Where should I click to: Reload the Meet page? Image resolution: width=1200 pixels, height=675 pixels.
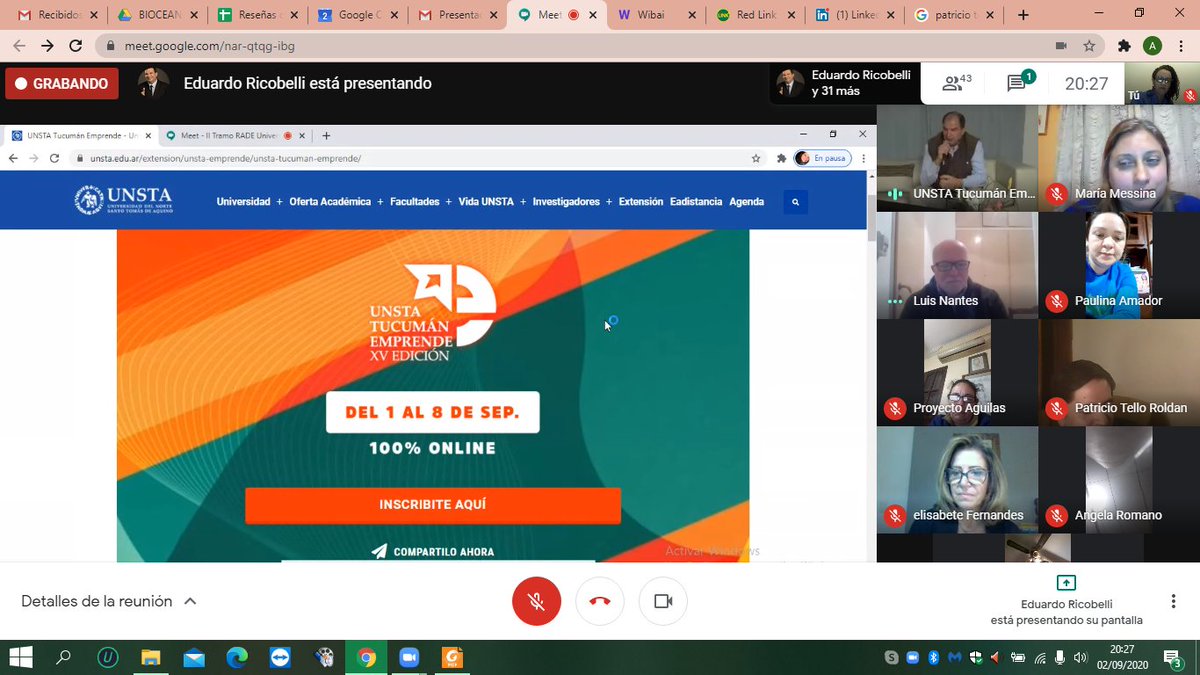click(76, 46)
